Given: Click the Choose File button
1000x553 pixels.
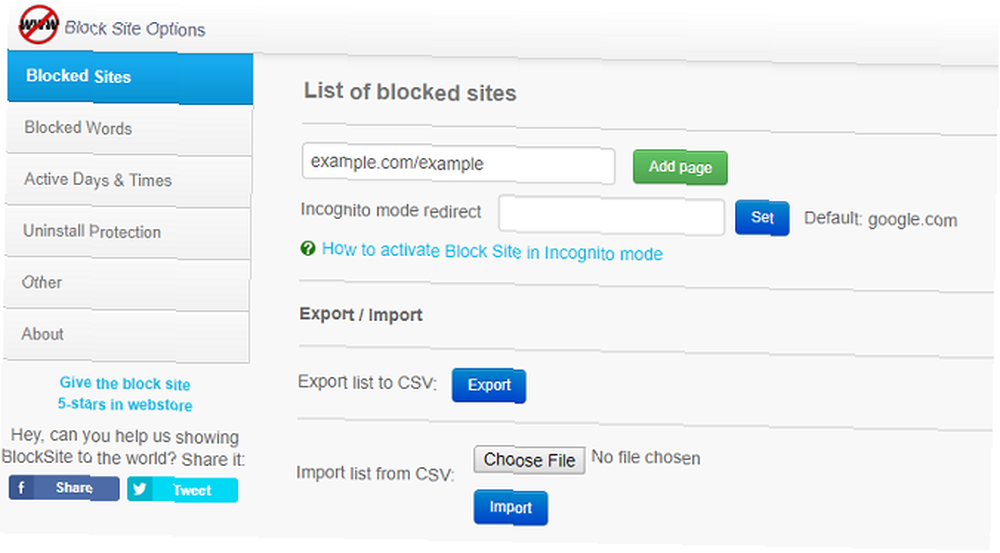Looking at the screenshot, I should tap(529, 460).
